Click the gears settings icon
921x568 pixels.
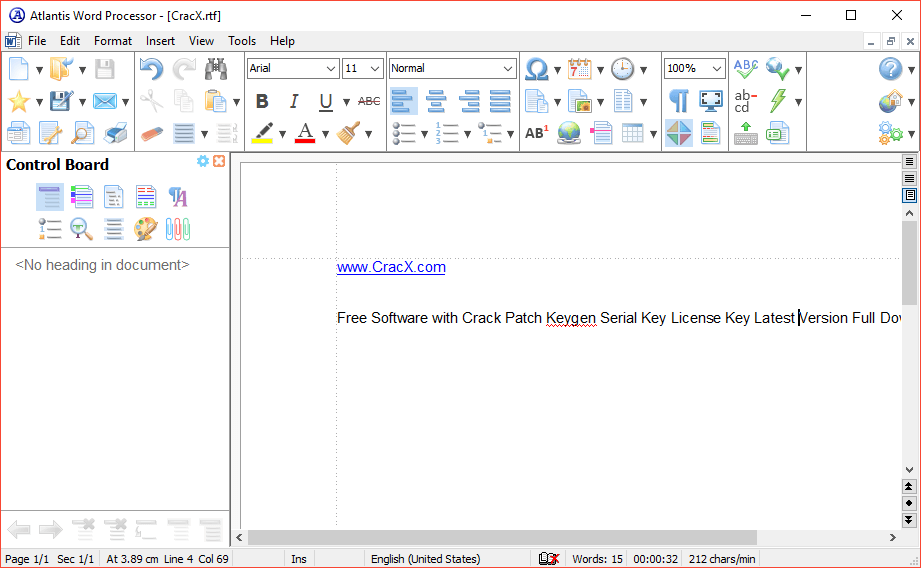890,133
